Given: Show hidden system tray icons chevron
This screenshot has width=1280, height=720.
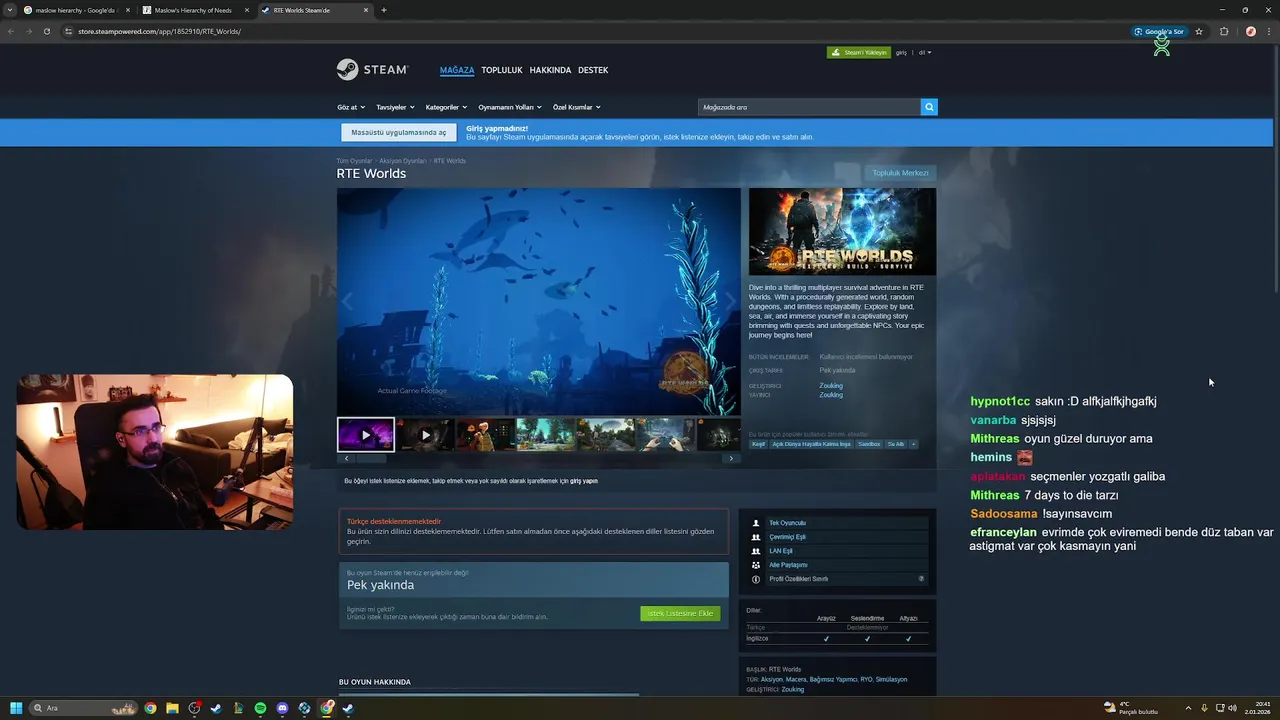Looking at the screenshot, I should pyautogui.click(x=1188, y=708).
